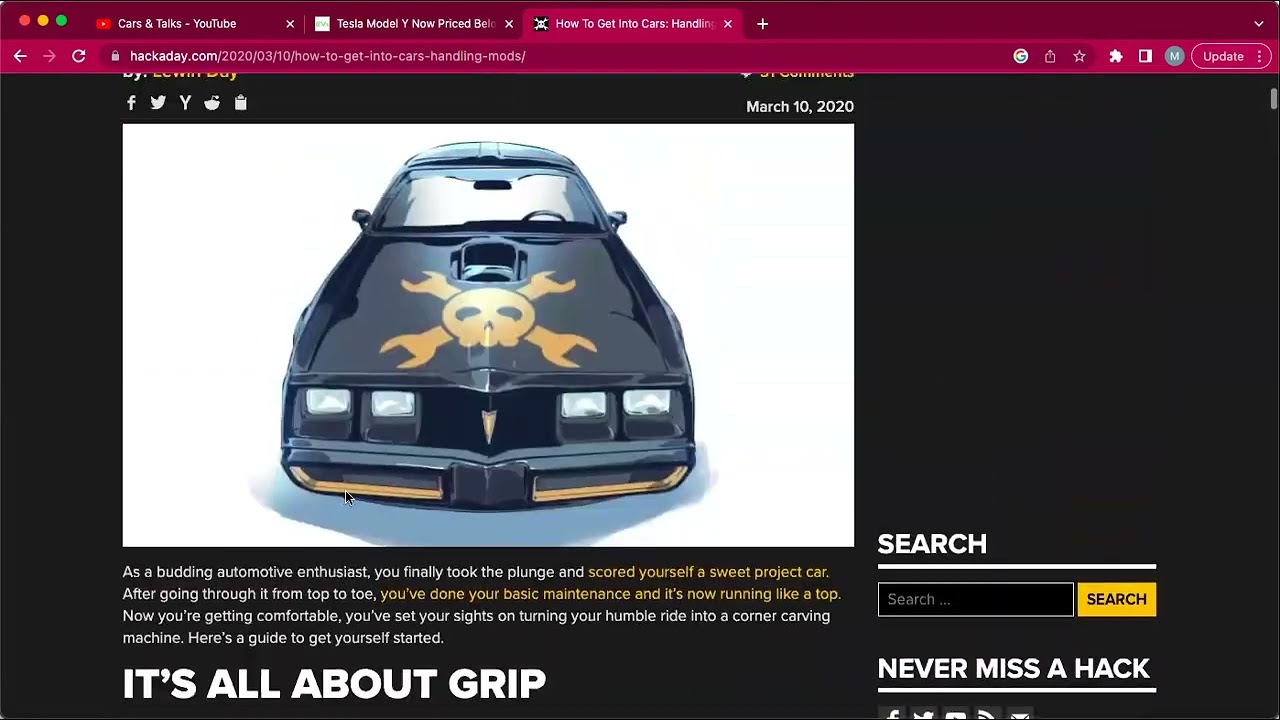The image size is (1280, 720).
Task: Click the Update button in the toolbar
Action: [1223, 56]
